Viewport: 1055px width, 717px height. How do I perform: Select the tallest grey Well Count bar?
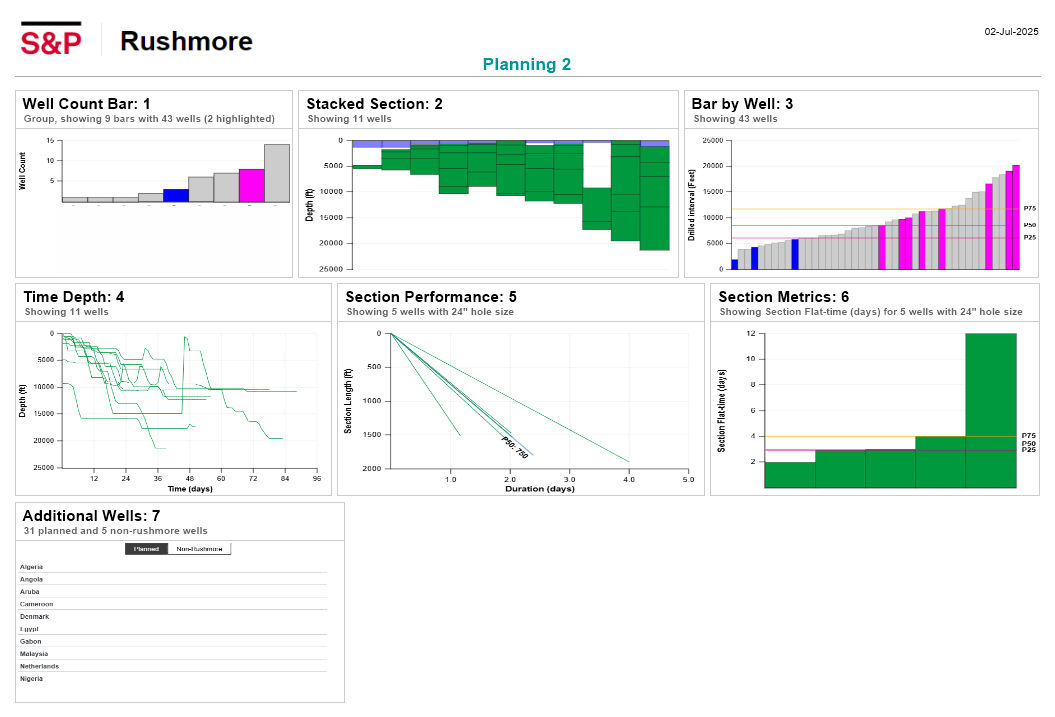click(x=277, y=173)
